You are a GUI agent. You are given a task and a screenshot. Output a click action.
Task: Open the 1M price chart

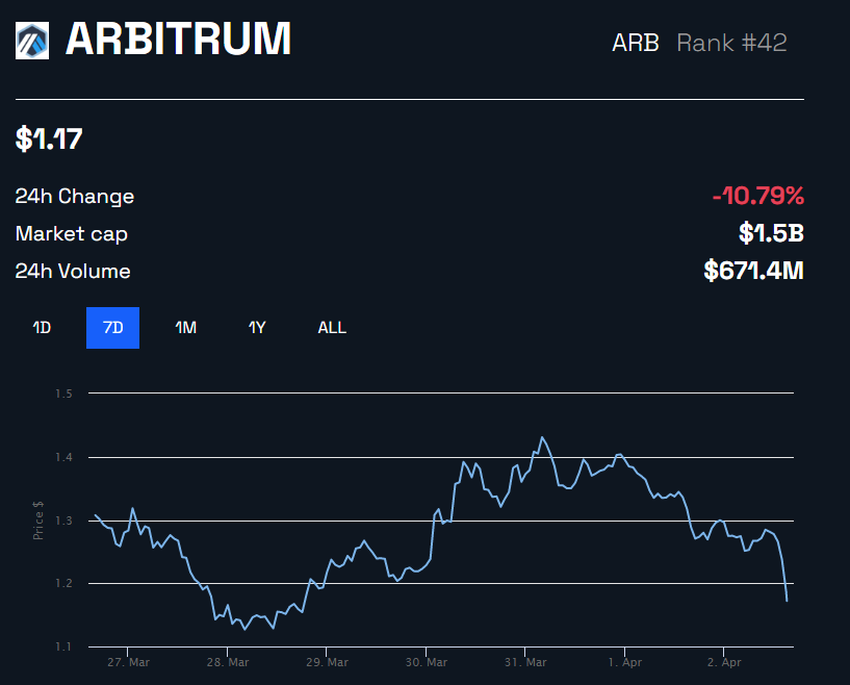[185, 327]
